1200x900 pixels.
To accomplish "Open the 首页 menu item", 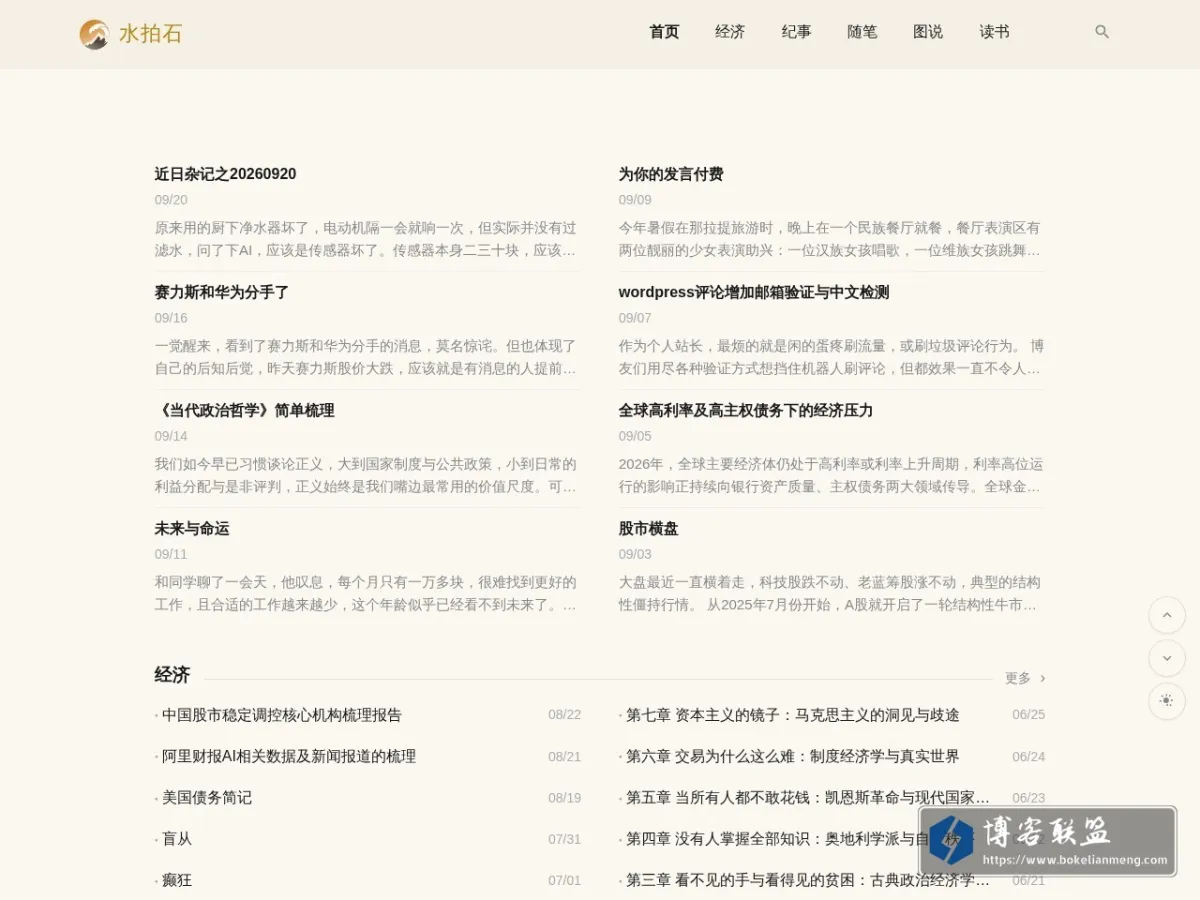I will [x=664, y=32].
